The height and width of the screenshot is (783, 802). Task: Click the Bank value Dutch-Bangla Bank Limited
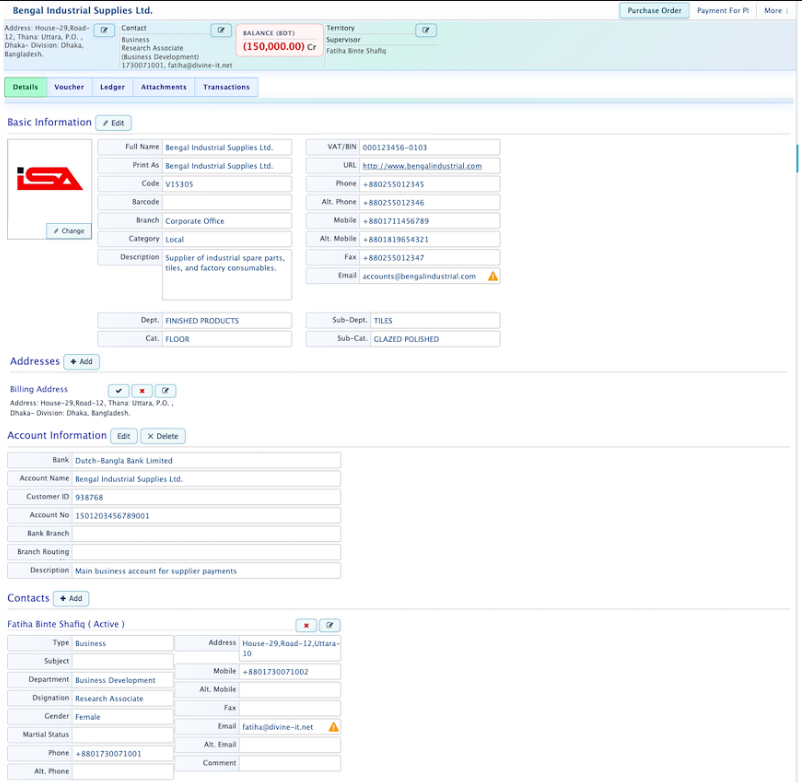[x=206, y=460]
